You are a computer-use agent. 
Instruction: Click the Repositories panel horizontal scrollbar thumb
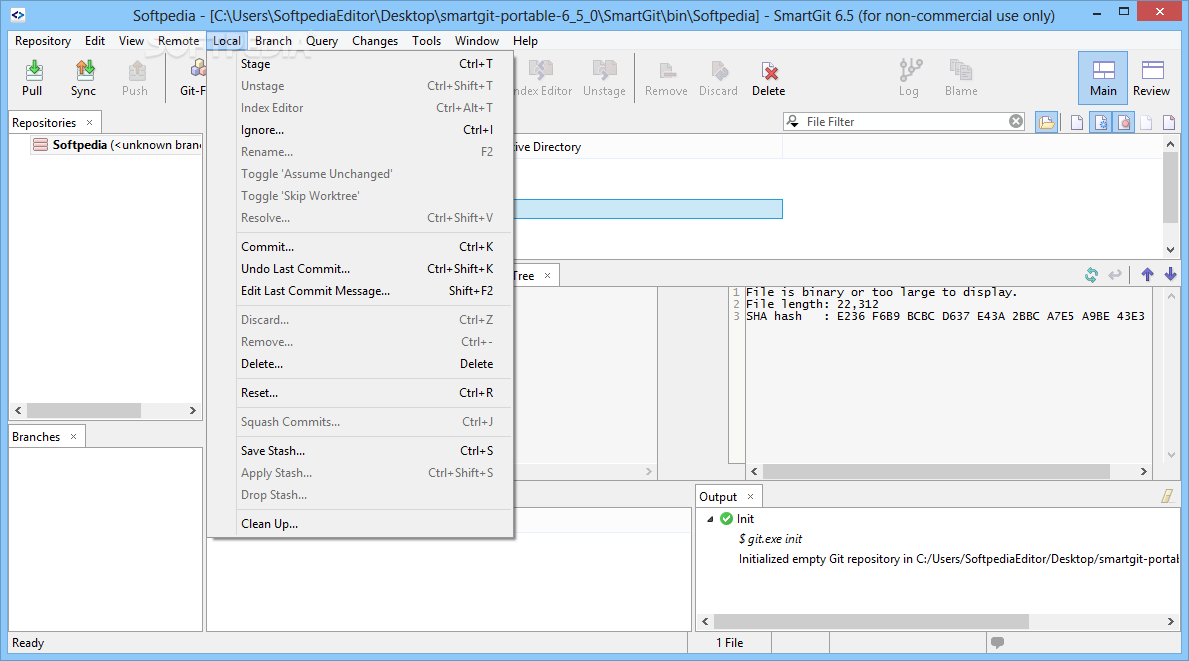[83, 410]
